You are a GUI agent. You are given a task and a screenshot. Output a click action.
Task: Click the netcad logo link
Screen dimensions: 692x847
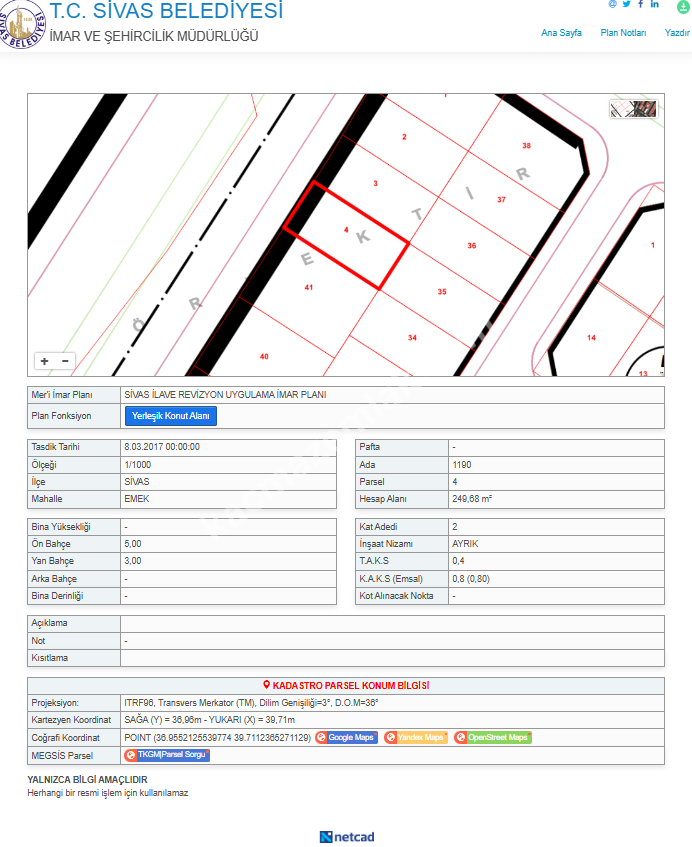pos(346,836)
